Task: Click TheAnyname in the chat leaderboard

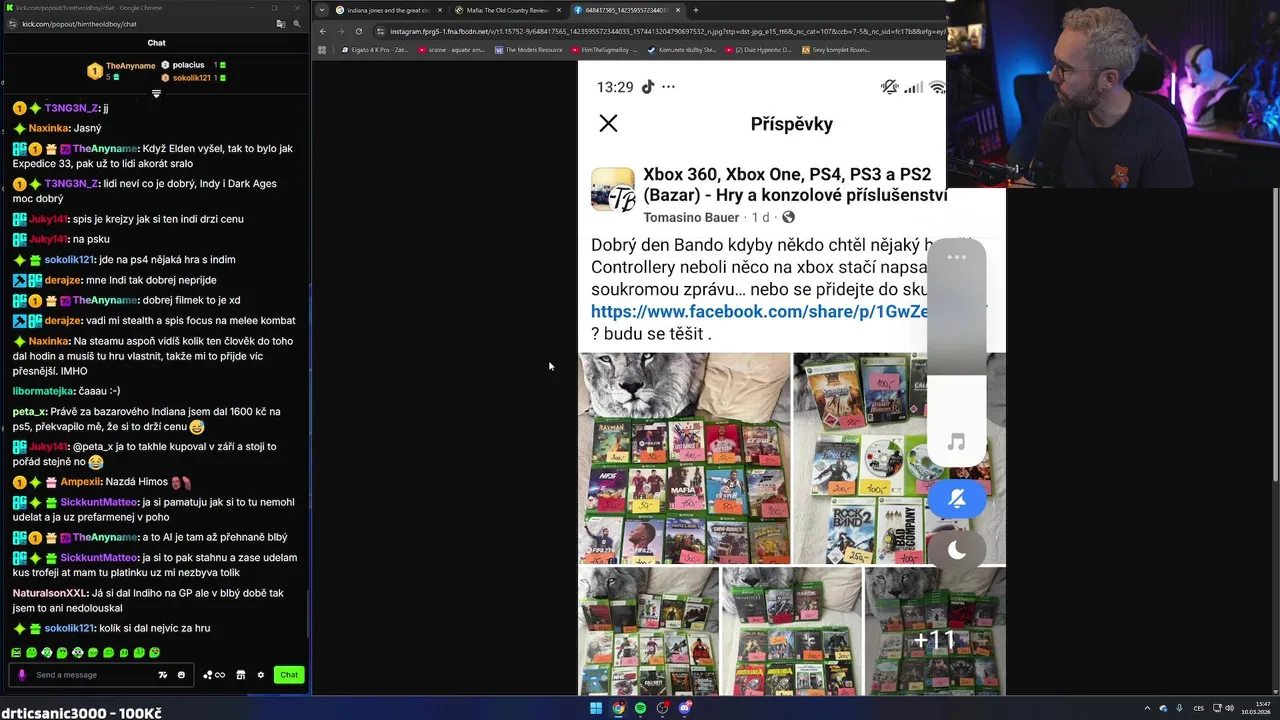Action: point(130,66)
